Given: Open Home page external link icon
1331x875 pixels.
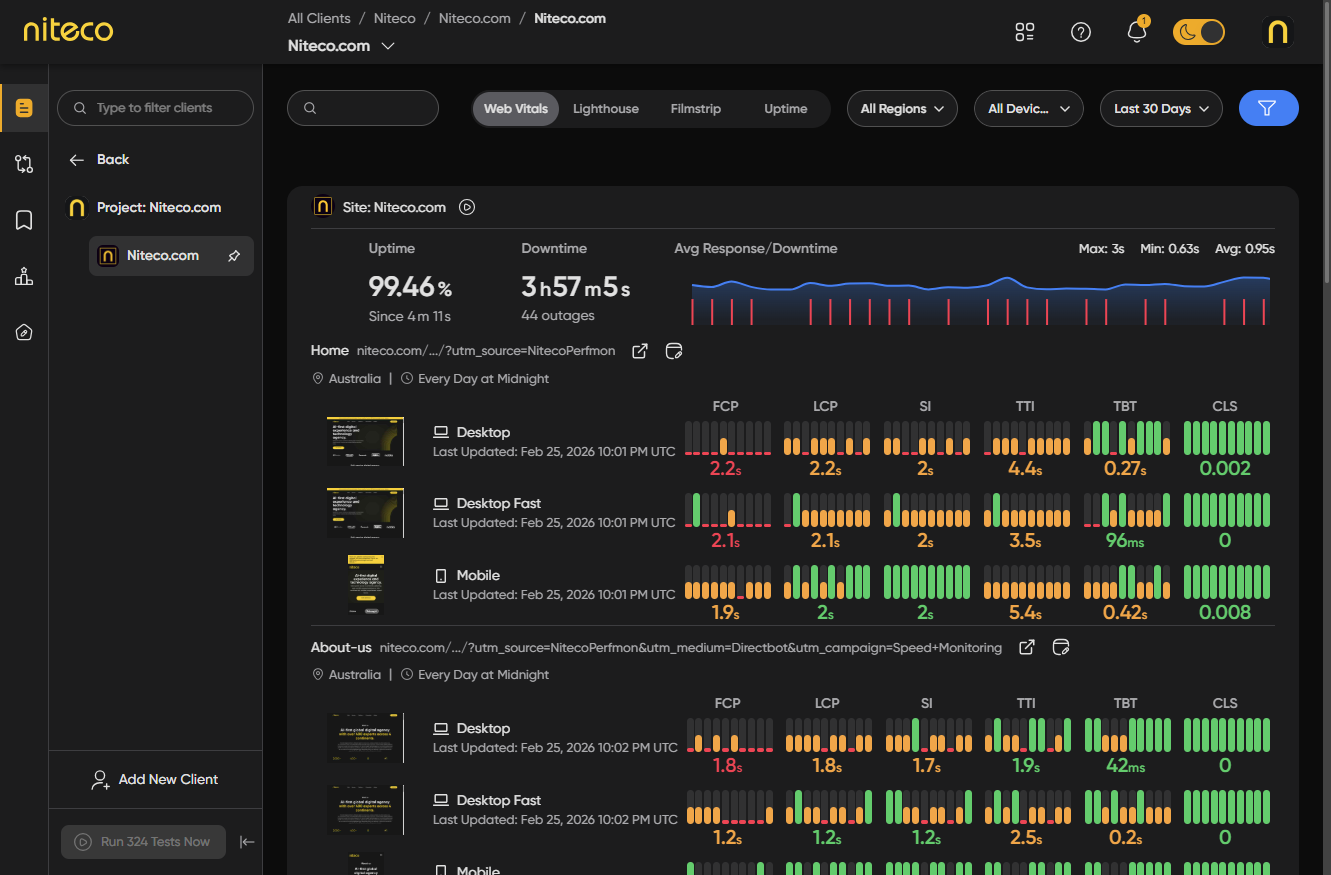Looking at the screenshot, I should (640, 351).
